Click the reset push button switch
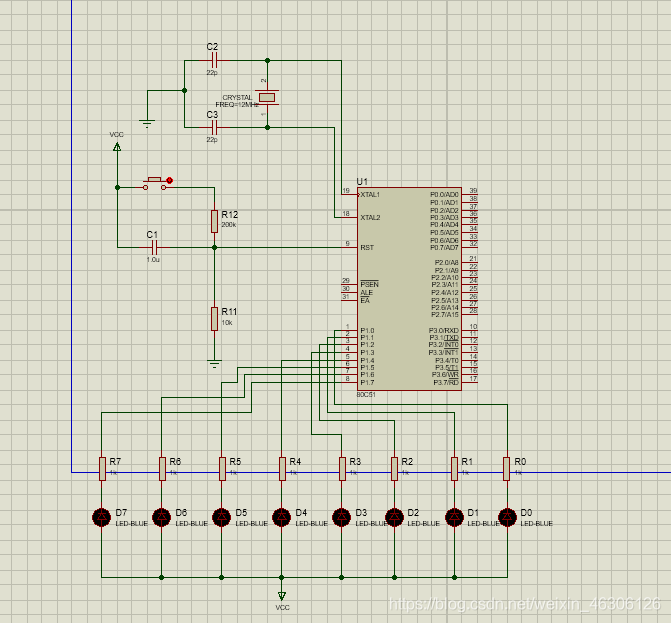Viewport: 671px width, 623px height. [154, 183]
